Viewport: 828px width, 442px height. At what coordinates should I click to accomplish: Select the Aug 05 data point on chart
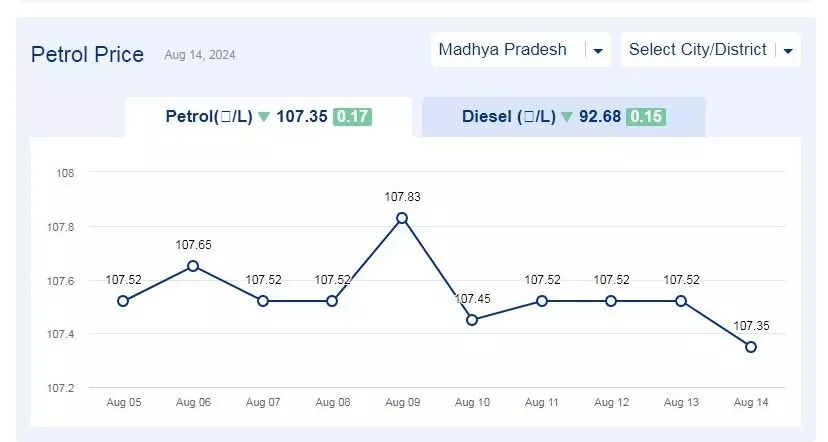point(123,301)
